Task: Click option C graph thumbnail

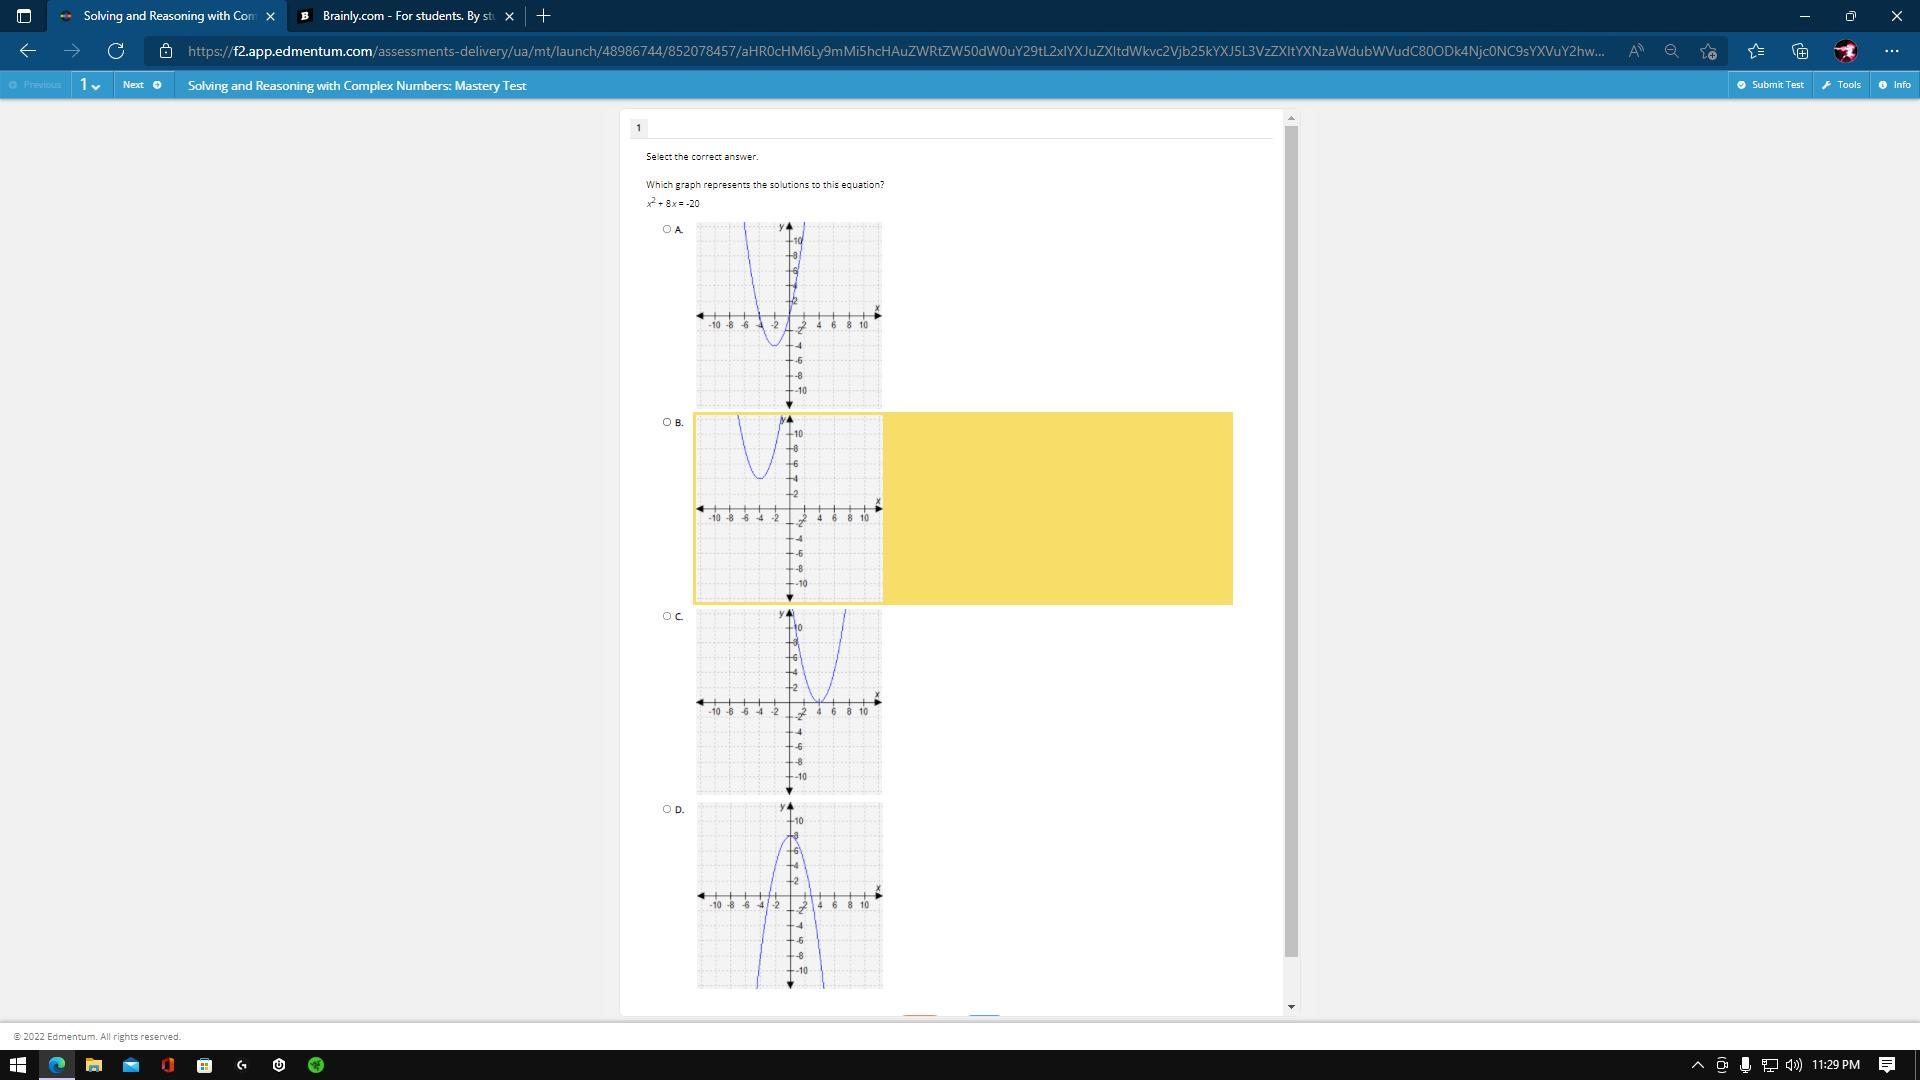Action: click(789, 701)
